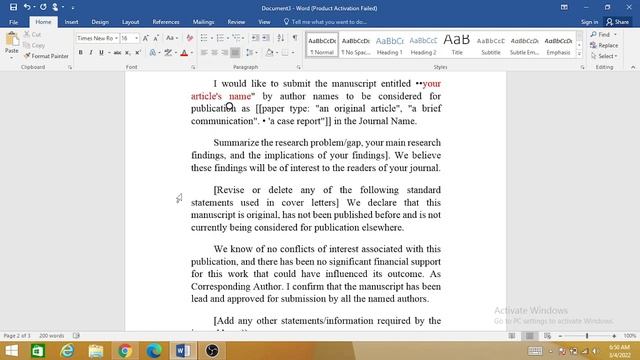
Task: Click the font color red A button
Action: point(184,53)
